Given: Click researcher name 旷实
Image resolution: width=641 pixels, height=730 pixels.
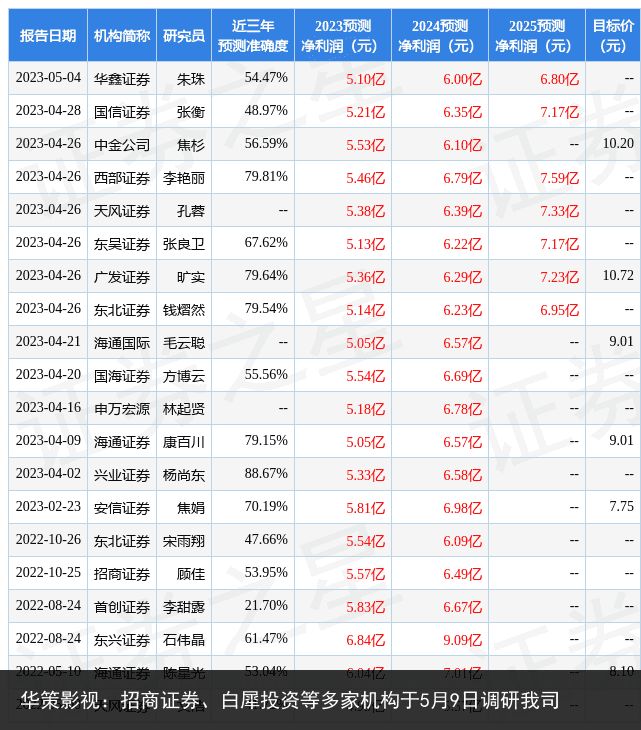Looking at the screenshot, I should (x=191, y=277).
